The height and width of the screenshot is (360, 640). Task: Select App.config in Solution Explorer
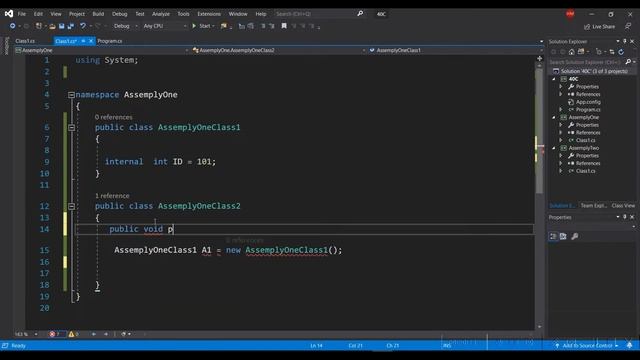click(x=588, y=102)
